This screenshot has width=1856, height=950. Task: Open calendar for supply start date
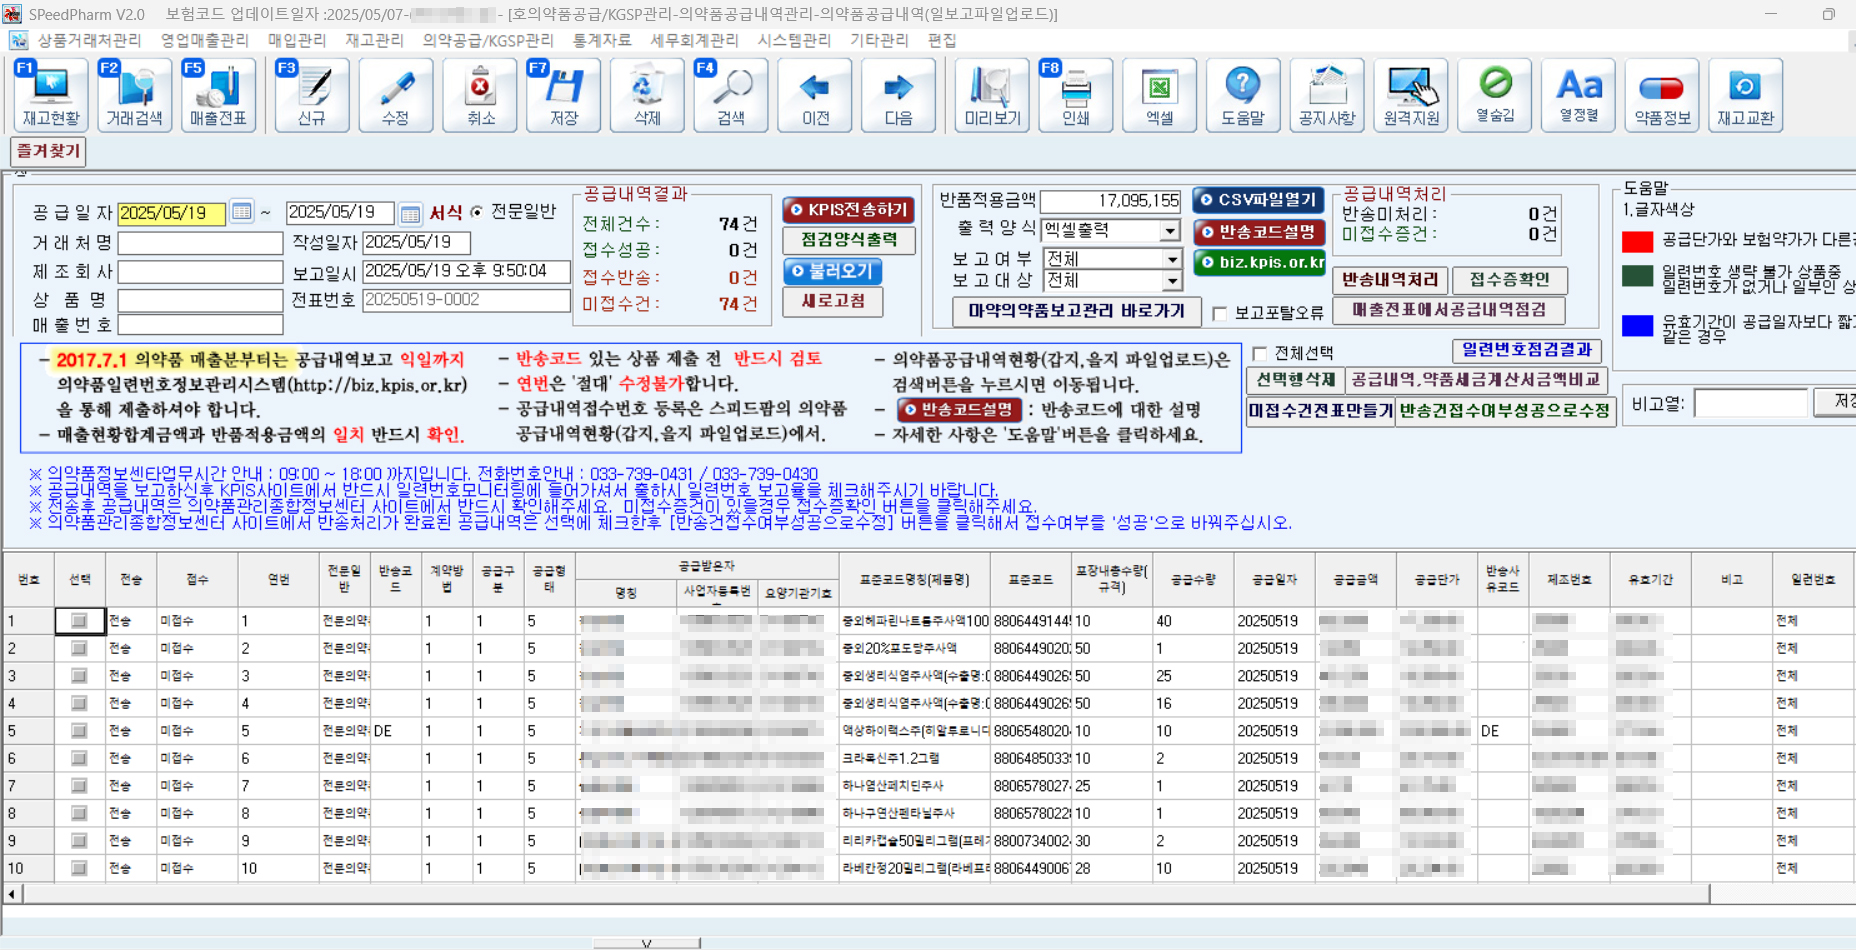(x=242, y=212)
